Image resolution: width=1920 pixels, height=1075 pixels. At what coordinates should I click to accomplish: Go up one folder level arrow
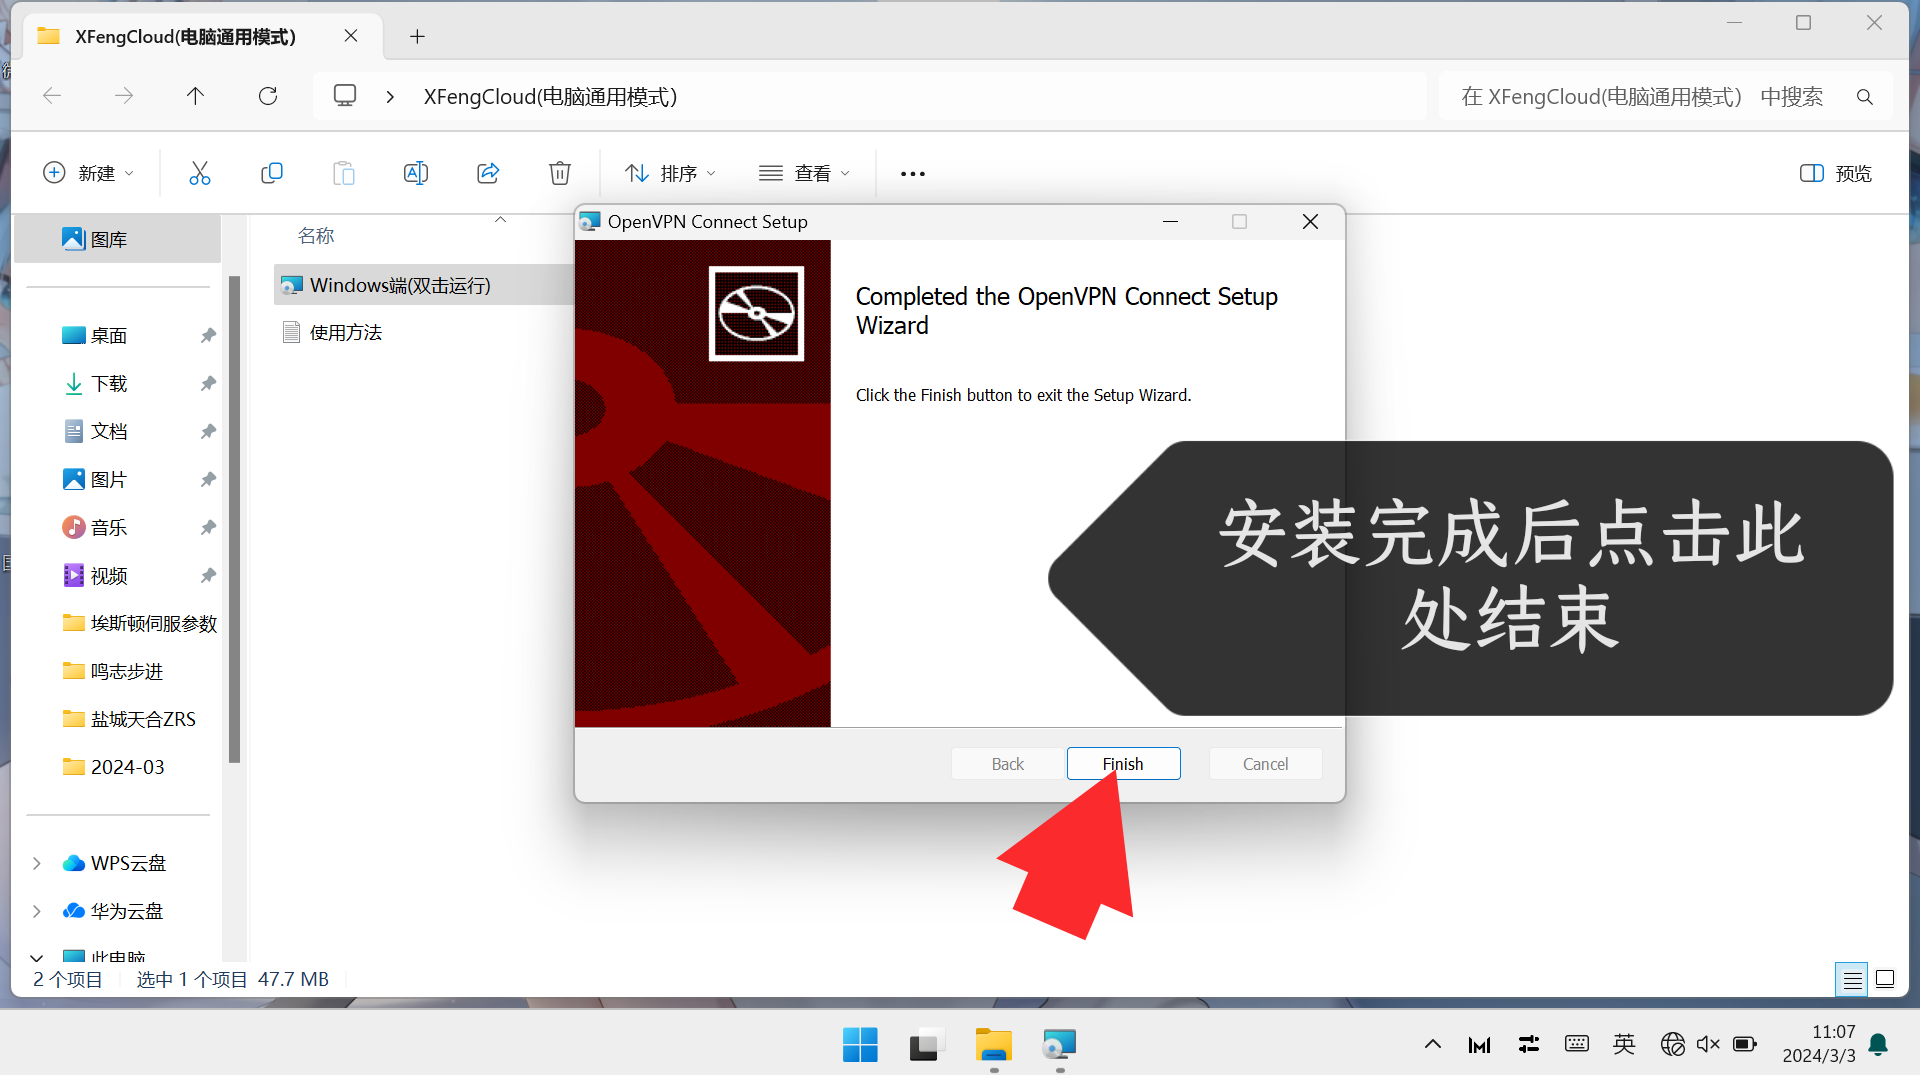[x=195, y=96]
